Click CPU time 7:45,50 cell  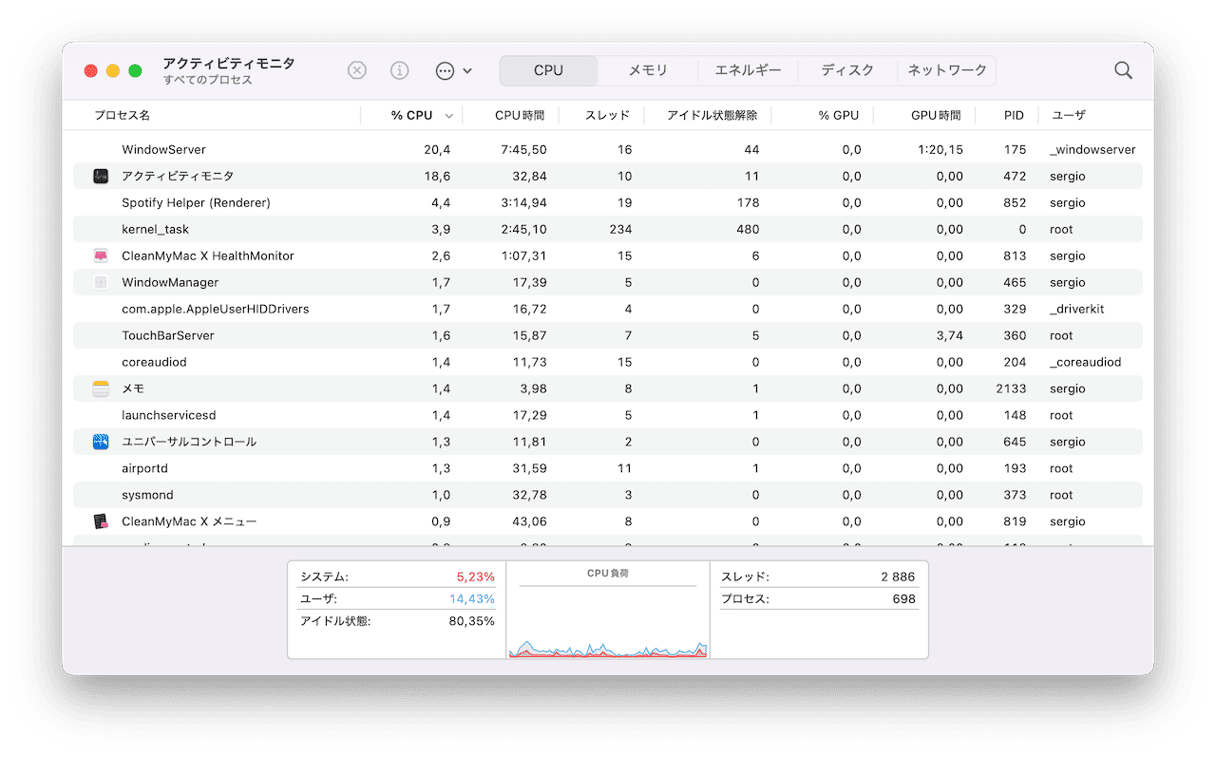(523, 149)
